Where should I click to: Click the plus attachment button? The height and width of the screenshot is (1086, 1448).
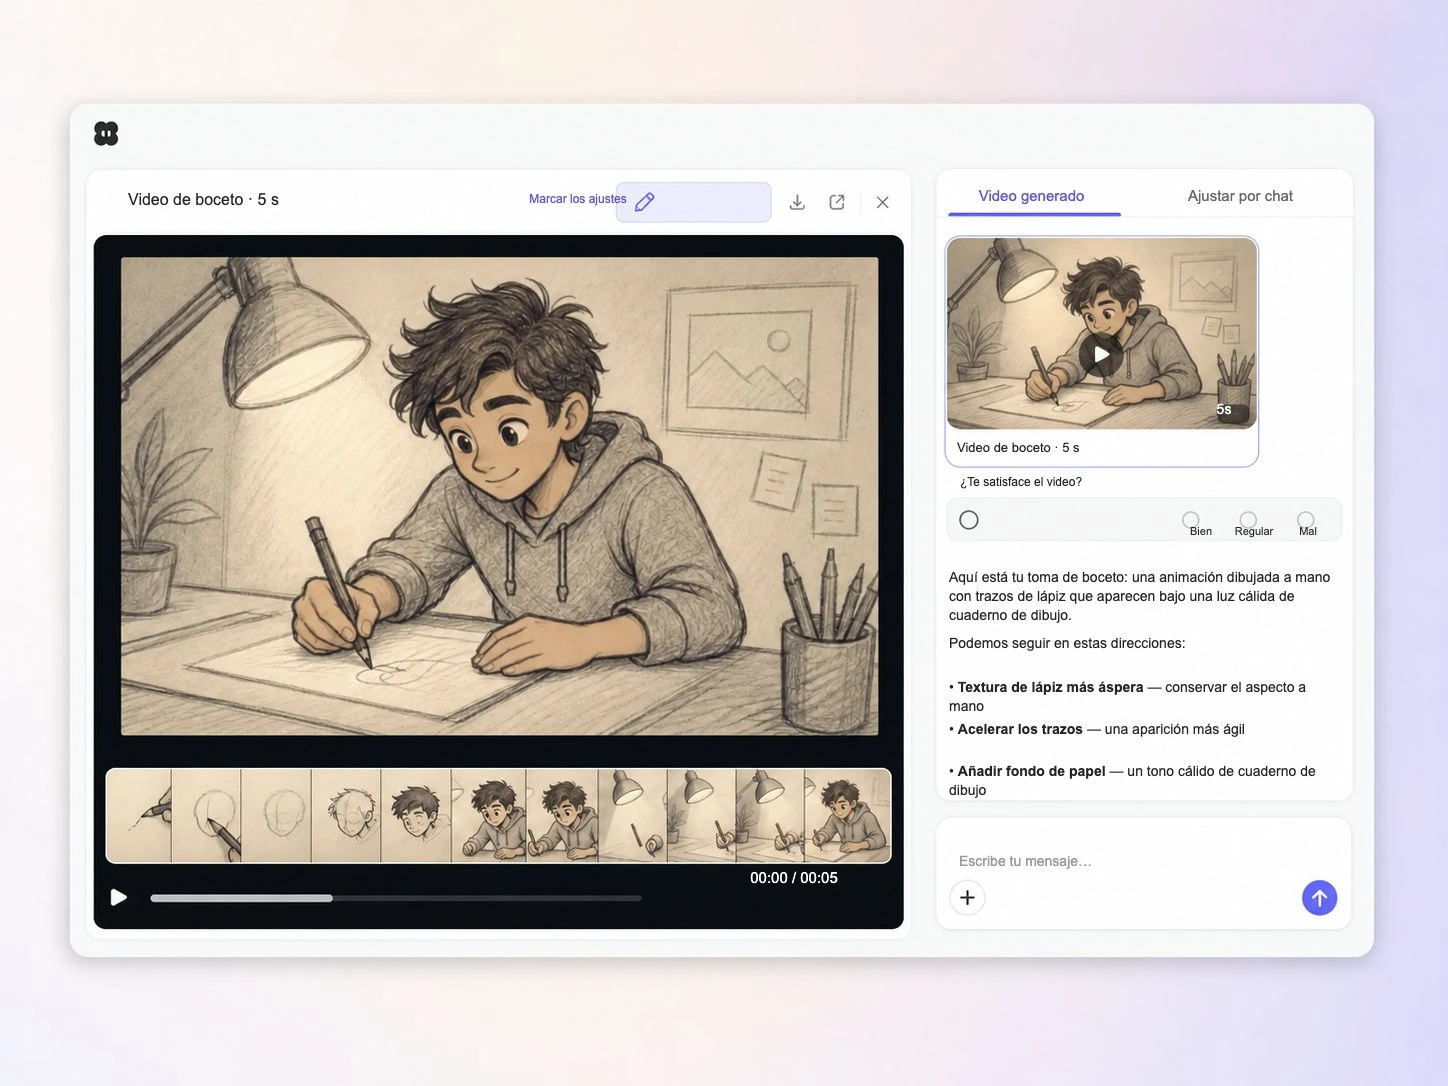point(967,898)
